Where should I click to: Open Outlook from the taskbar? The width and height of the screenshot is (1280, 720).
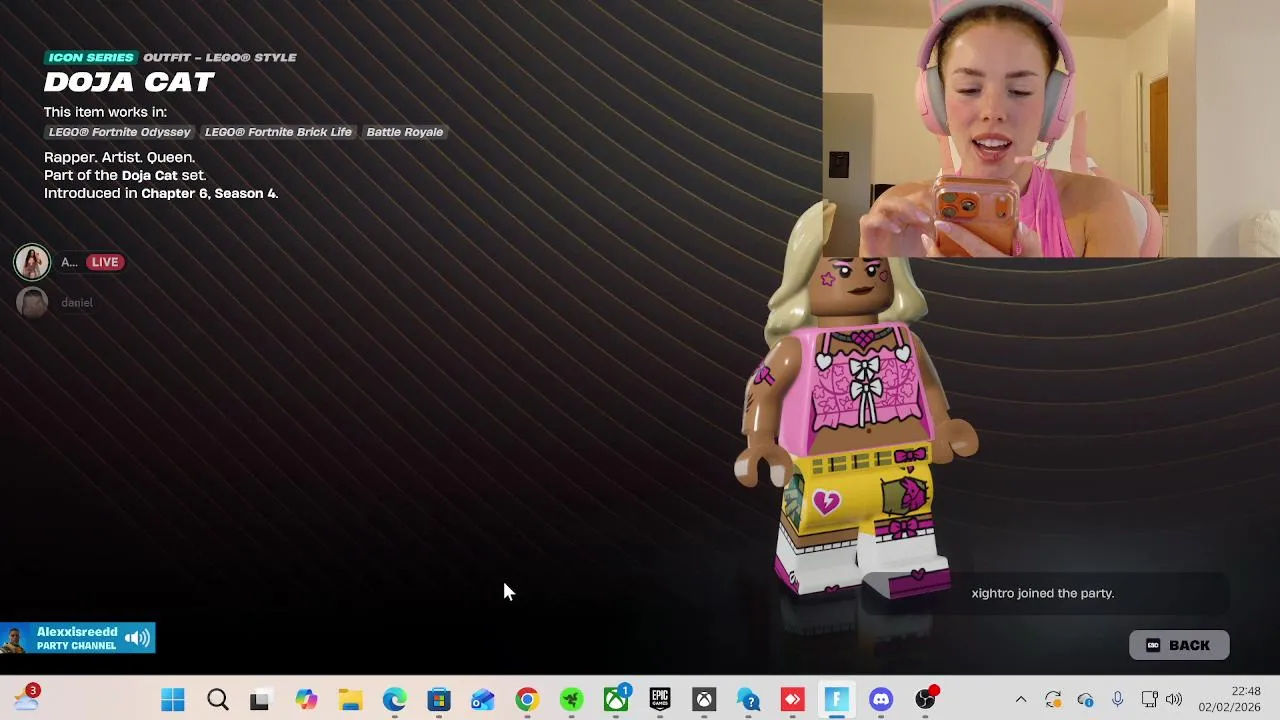[482, 700]
